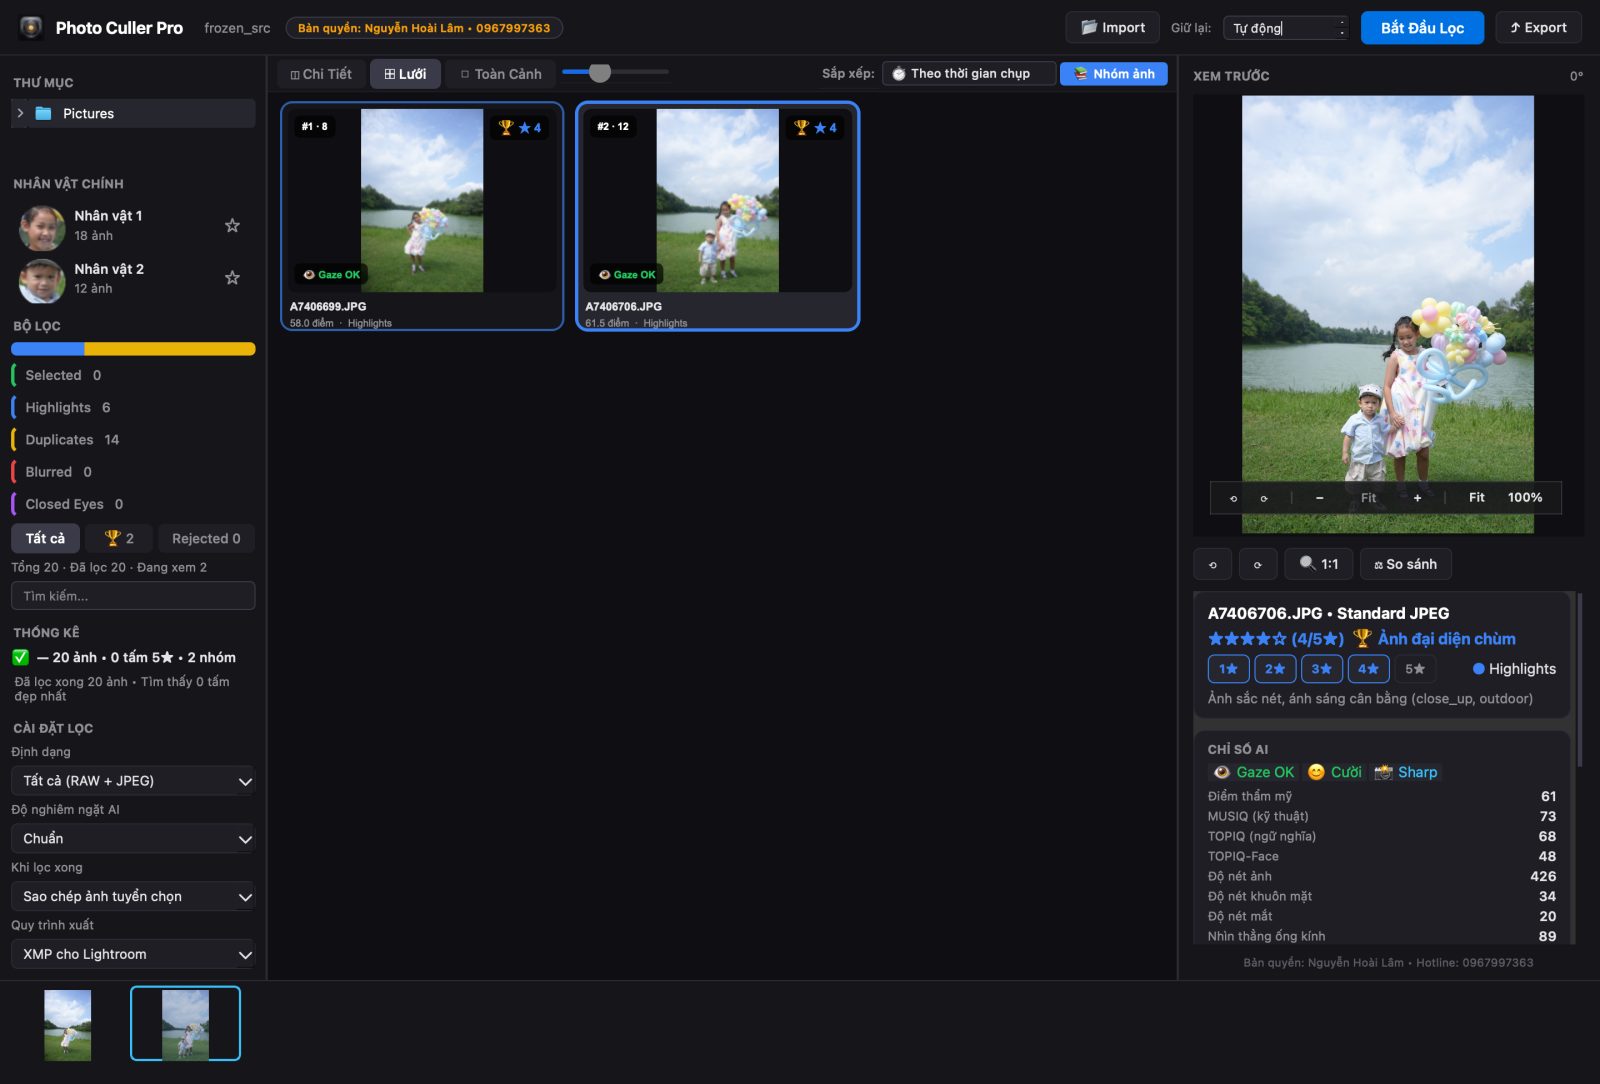
Task: Select the Nhân vật 2 face avatar
Action: pos(42,279)
